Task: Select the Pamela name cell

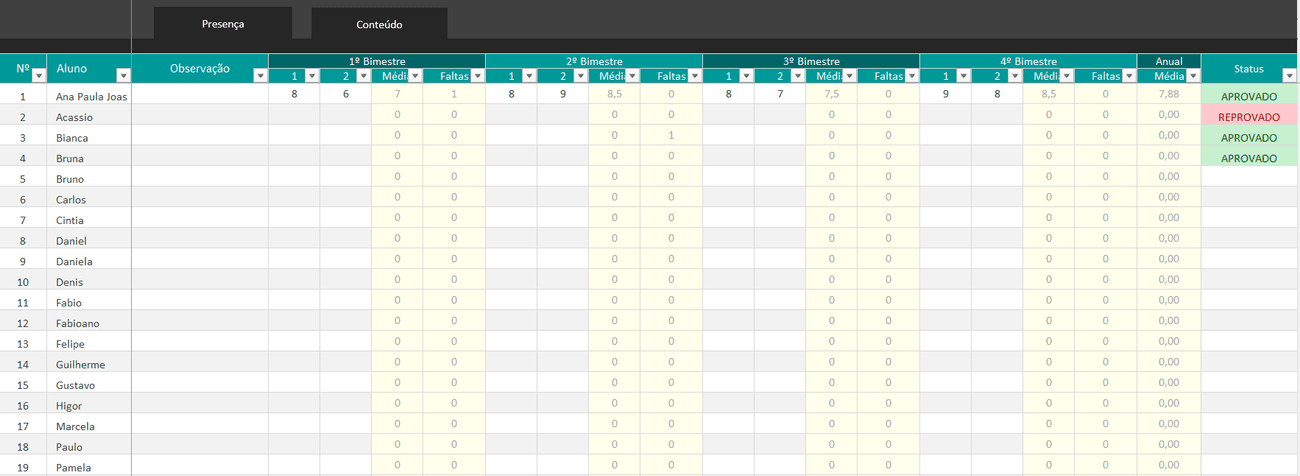Action: coord(89,467)
